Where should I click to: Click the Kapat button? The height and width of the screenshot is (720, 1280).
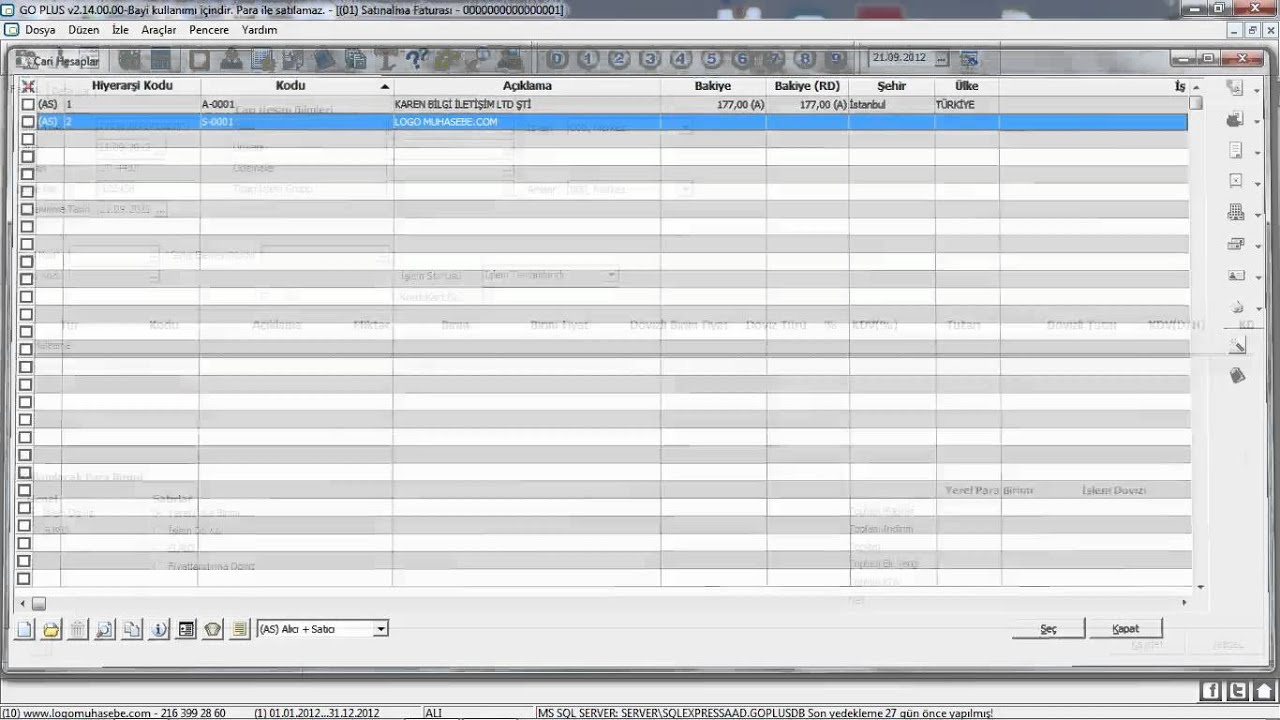pos(1126,629)
